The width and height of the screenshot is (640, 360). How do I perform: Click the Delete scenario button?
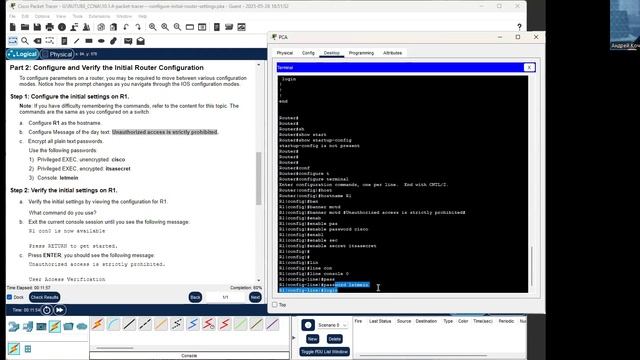point(334,339)
